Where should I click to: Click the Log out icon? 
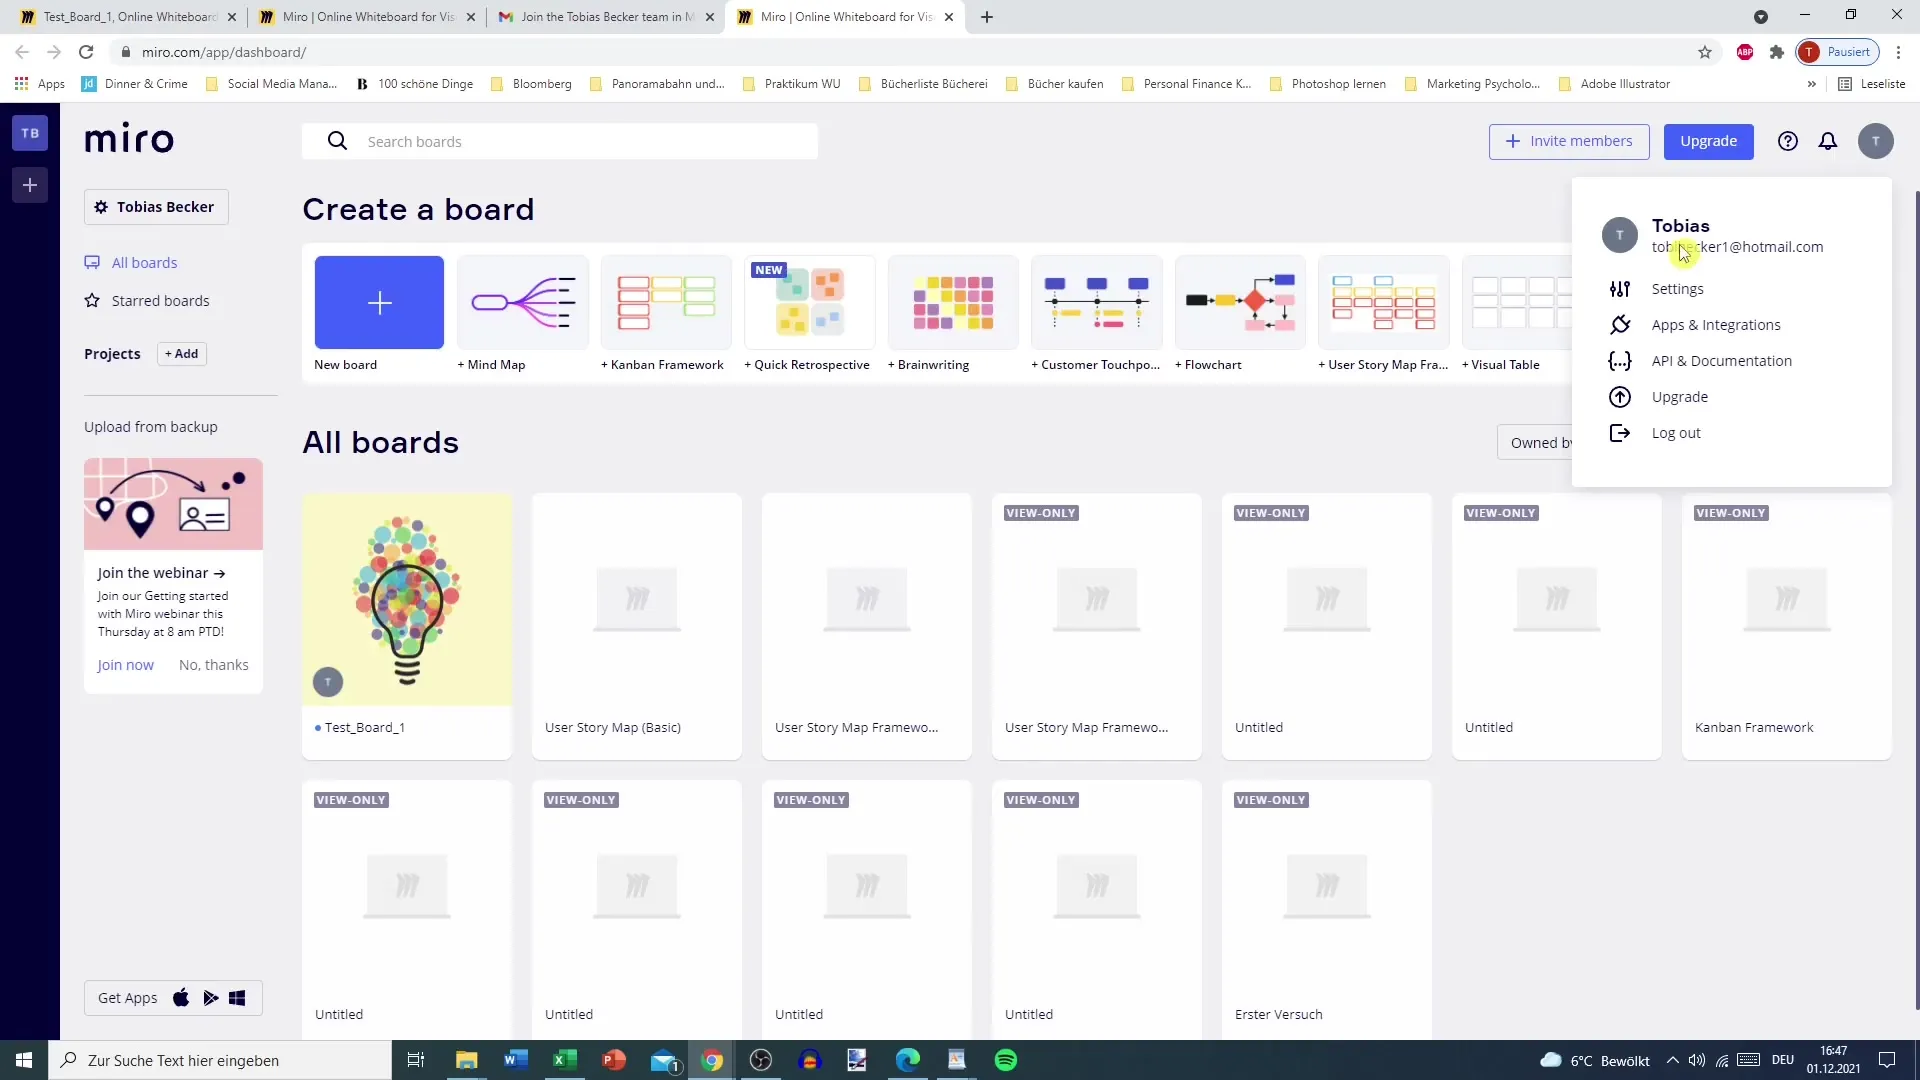pos(1620,433)
